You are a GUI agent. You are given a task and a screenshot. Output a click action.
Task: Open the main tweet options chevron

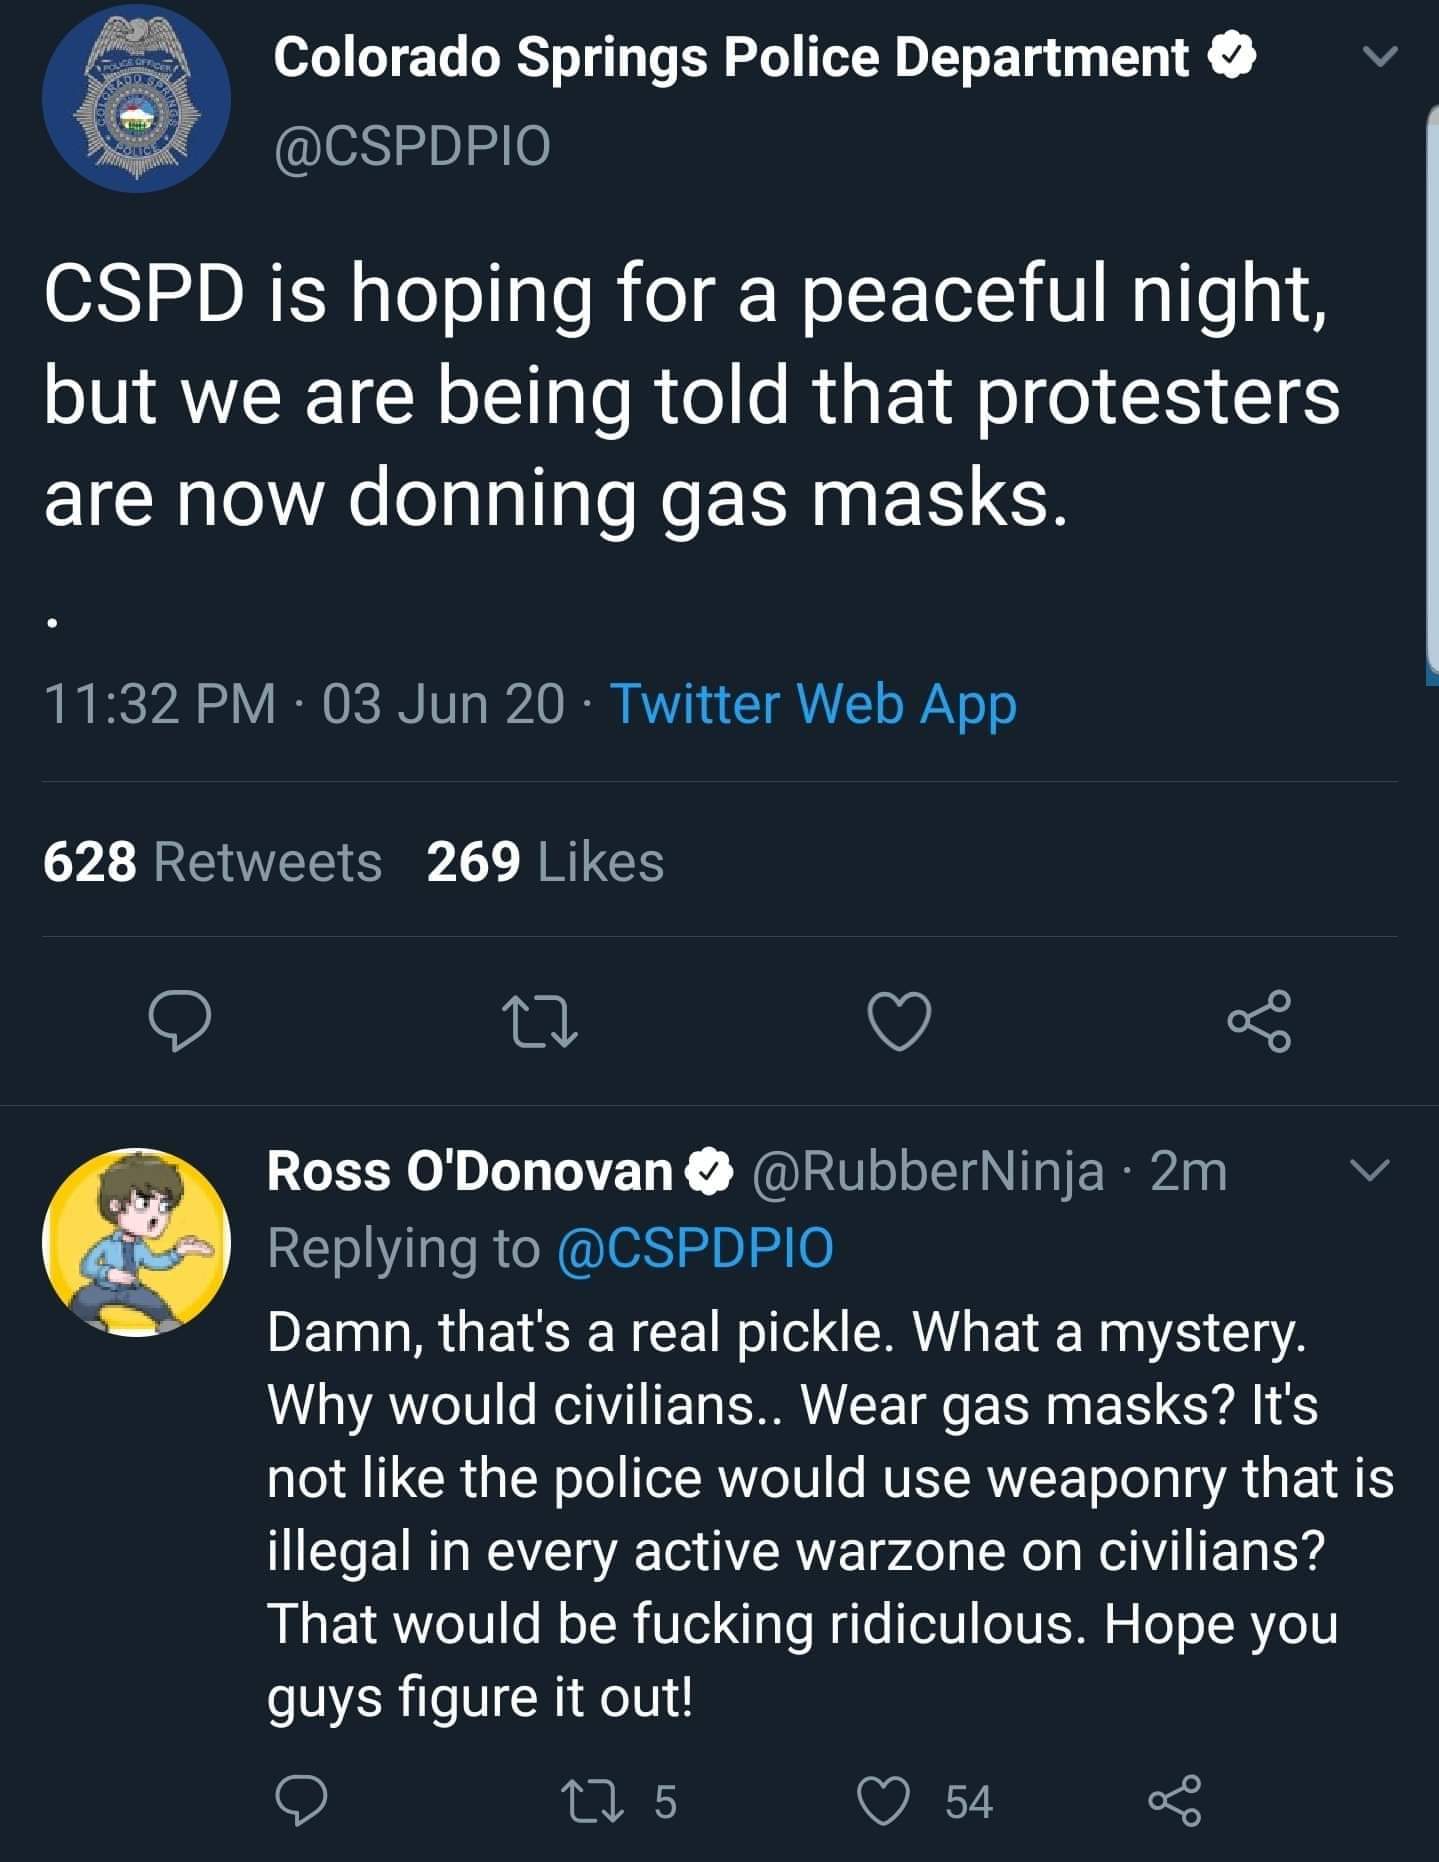pyautogui.click(x=1380, y=58)
